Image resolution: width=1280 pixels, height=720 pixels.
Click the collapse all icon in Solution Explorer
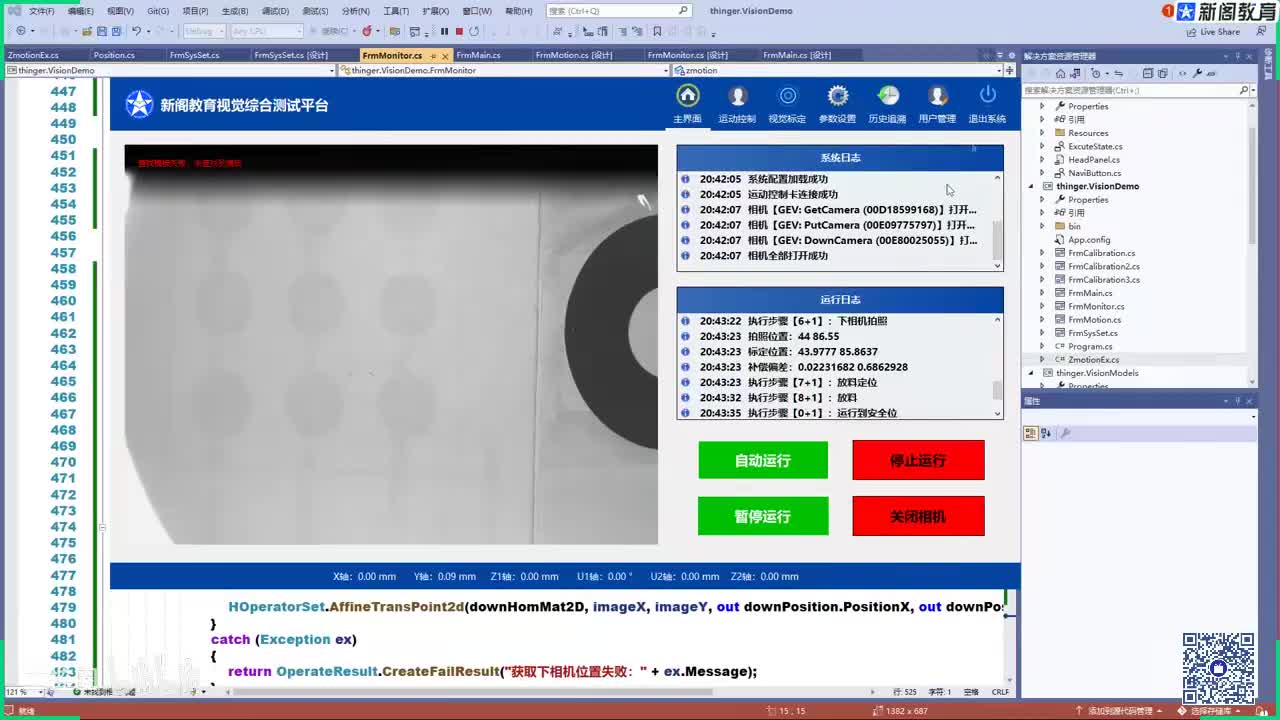pos(1148,73)
